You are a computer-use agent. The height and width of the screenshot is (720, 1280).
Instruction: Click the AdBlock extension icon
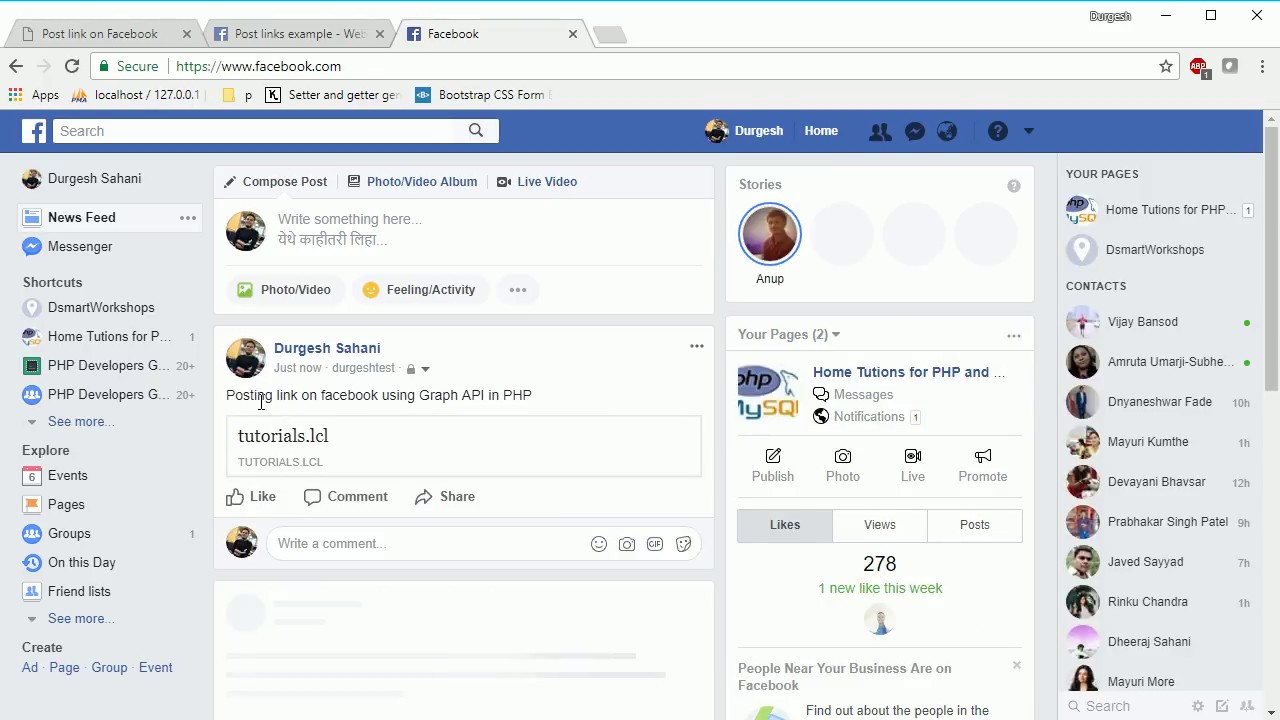click(1199, 67)
